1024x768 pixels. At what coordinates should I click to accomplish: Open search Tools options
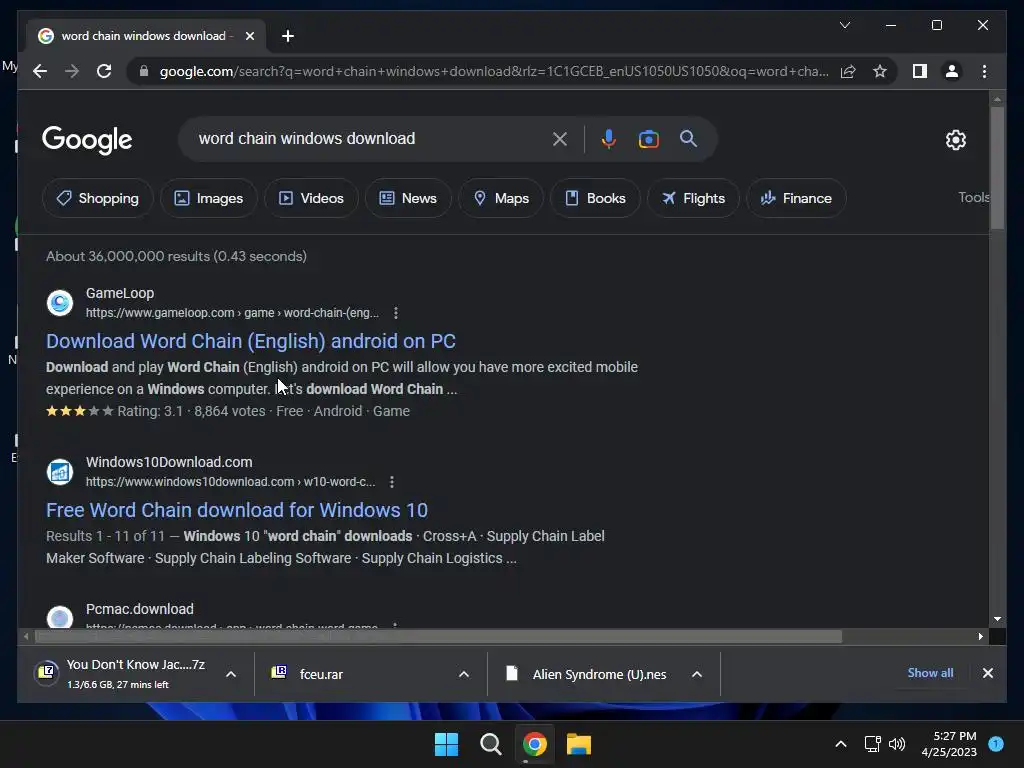click(x=973, y=197)
